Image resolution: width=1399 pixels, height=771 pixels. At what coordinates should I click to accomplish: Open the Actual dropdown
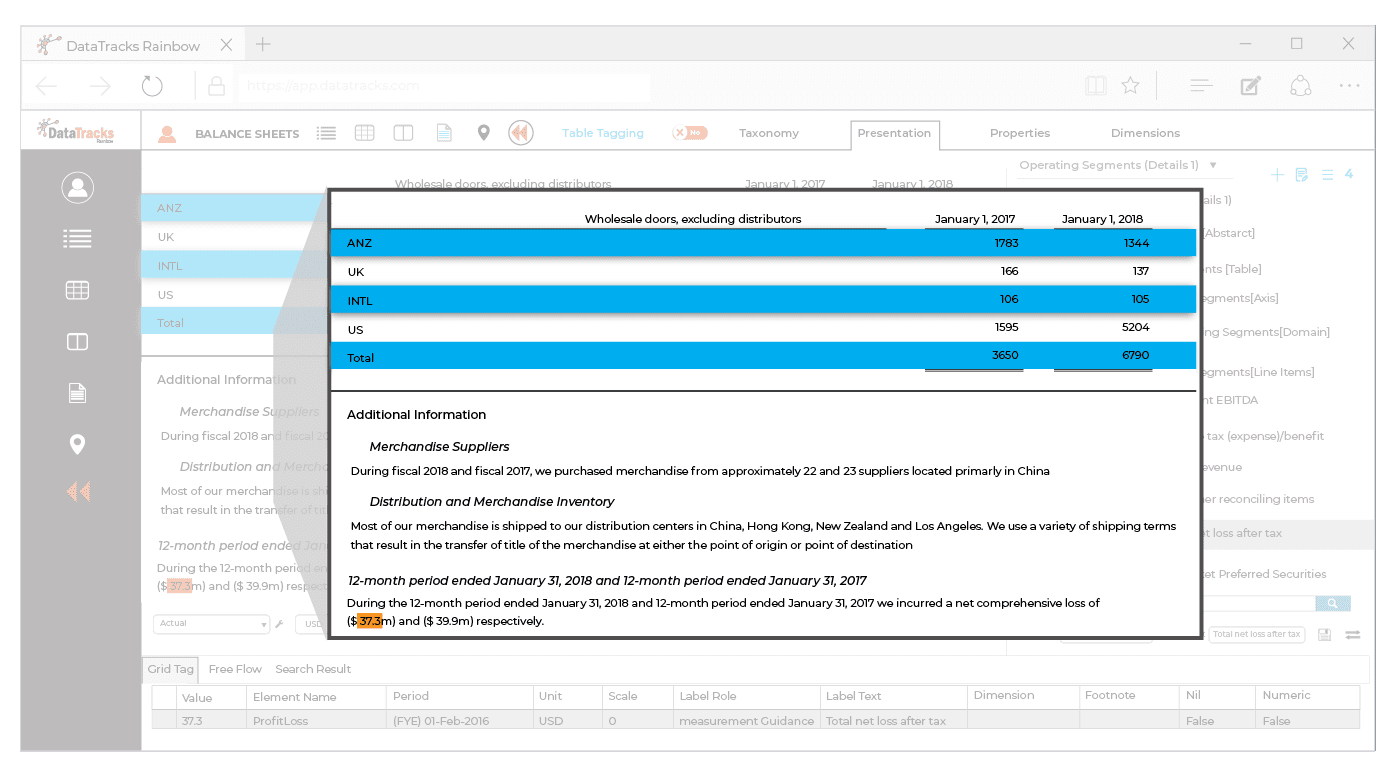211,624
